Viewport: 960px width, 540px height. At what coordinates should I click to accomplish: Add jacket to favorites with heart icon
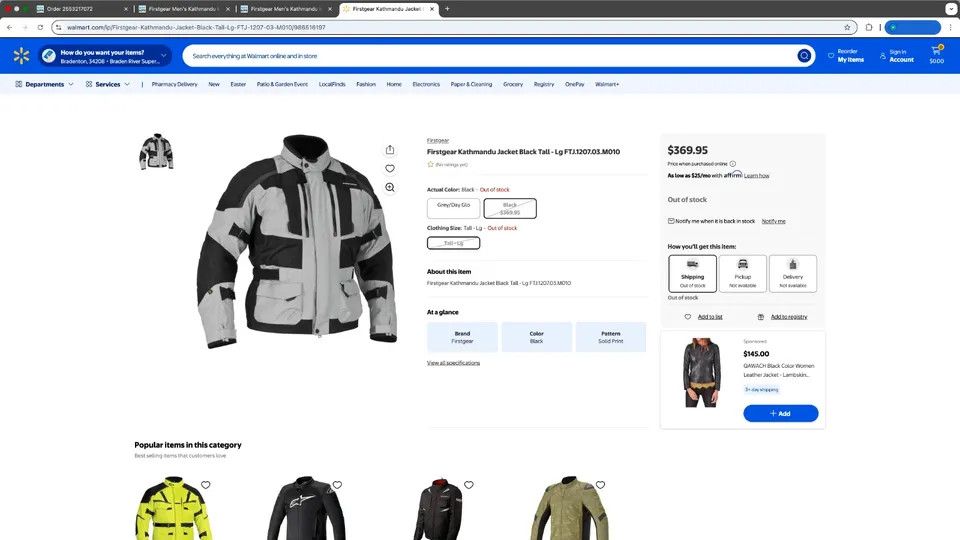click(390, 168)
